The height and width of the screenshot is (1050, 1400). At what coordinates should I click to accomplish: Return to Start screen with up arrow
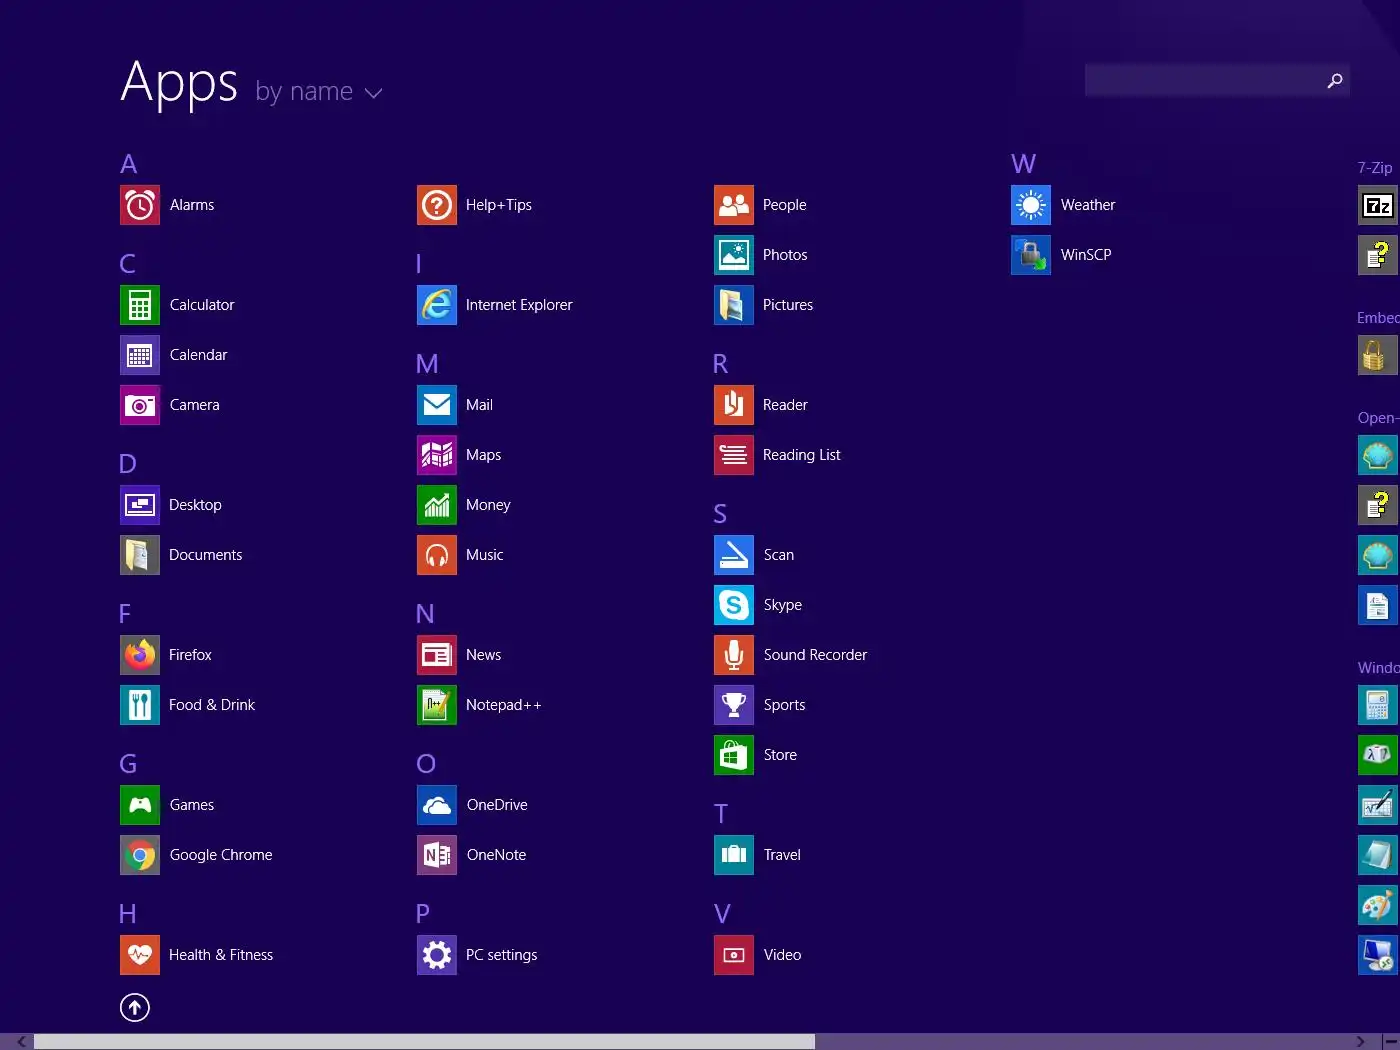pyautogui.click(x=135, y=1007)
